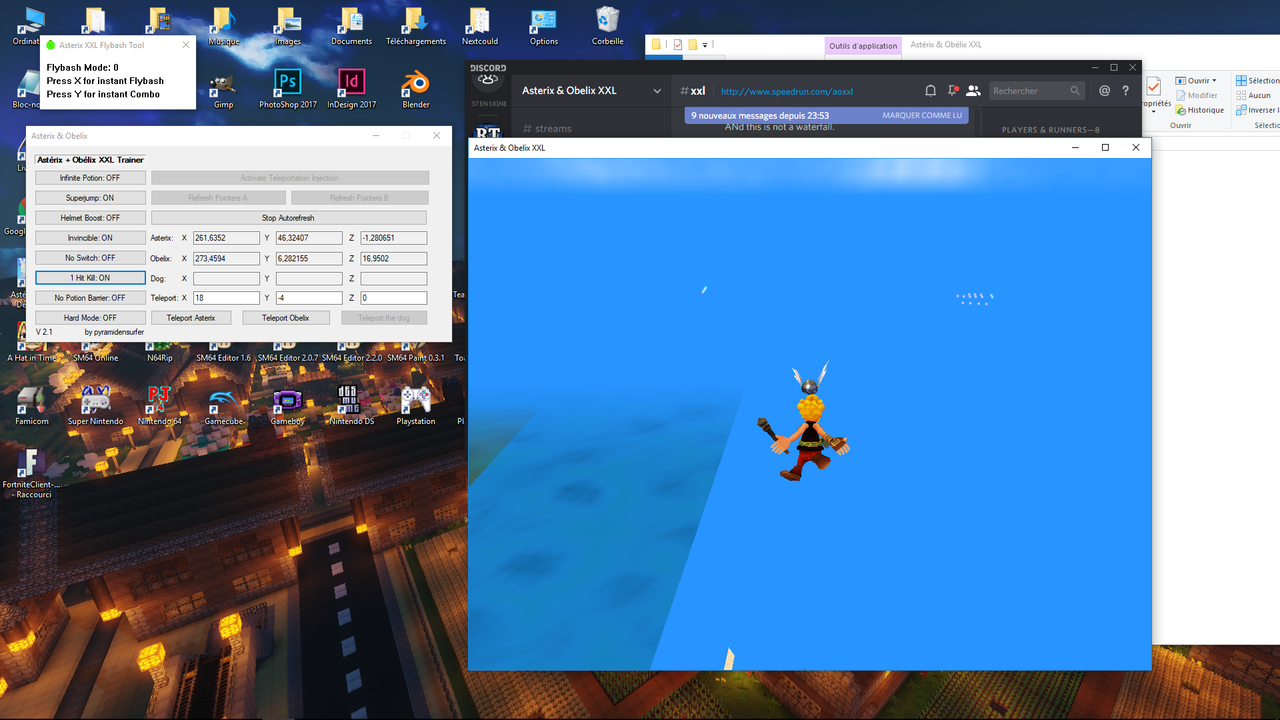Click the Asterix character in the game window

(804, 422)
